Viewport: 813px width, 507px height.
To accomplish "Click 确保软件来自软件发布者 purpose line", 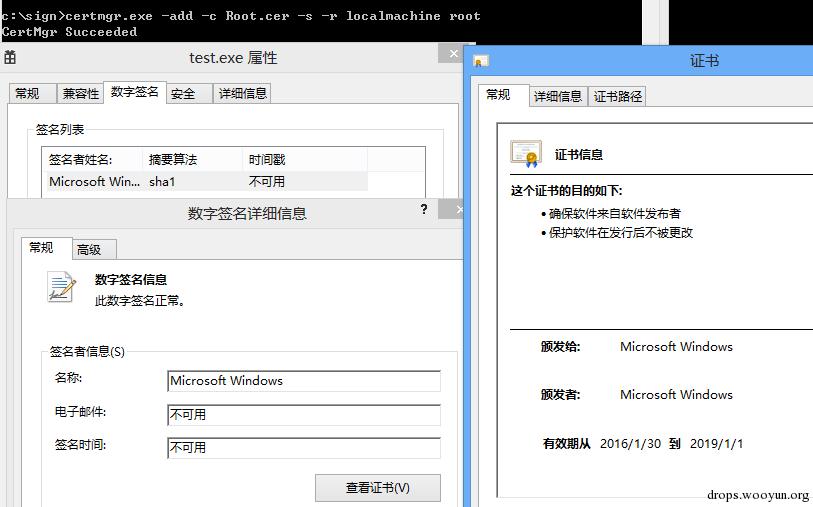I will click(614, 214).
